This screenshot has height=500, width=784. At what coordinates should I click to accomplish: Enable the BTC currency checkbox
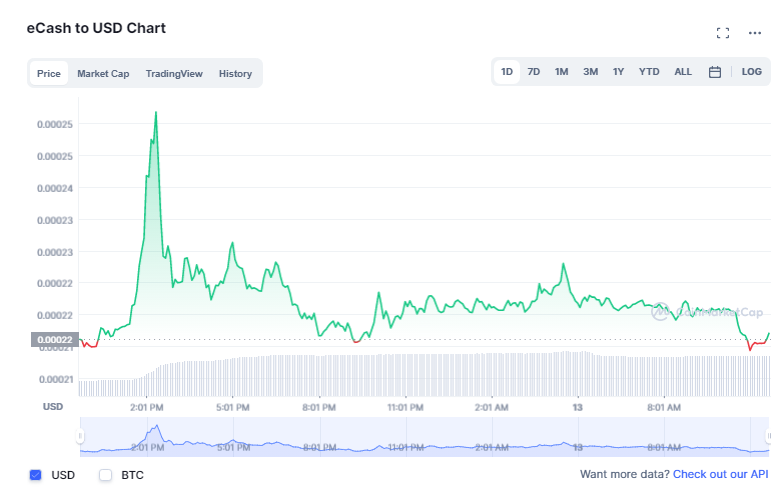coord(106,474)
